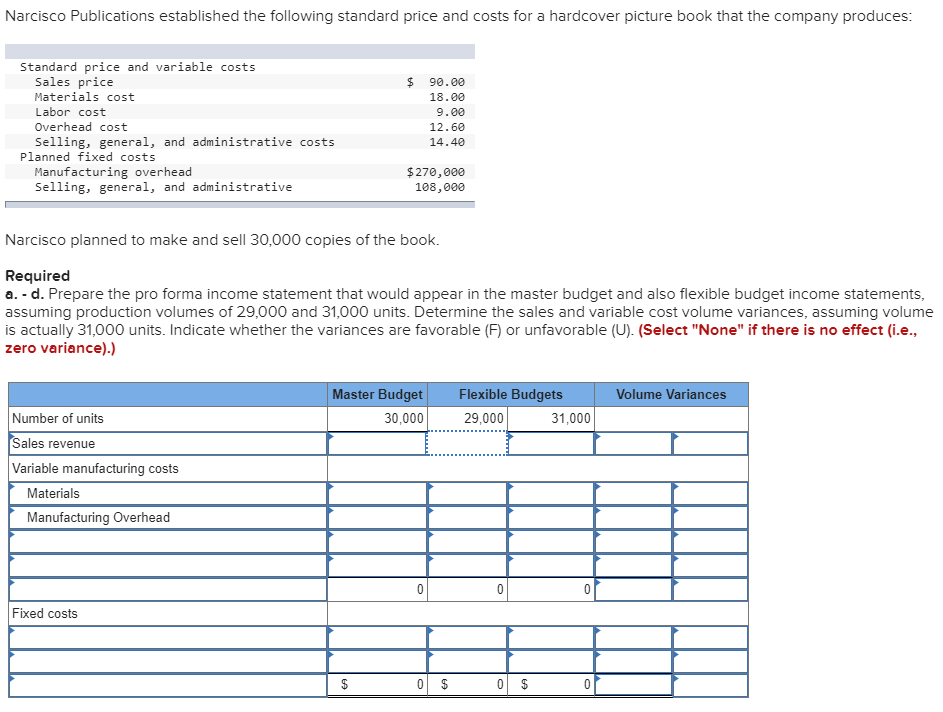The image size is (943, 712).
Task: Click the $270,000 manufacturing overhead value
Action: pos(436,172)
